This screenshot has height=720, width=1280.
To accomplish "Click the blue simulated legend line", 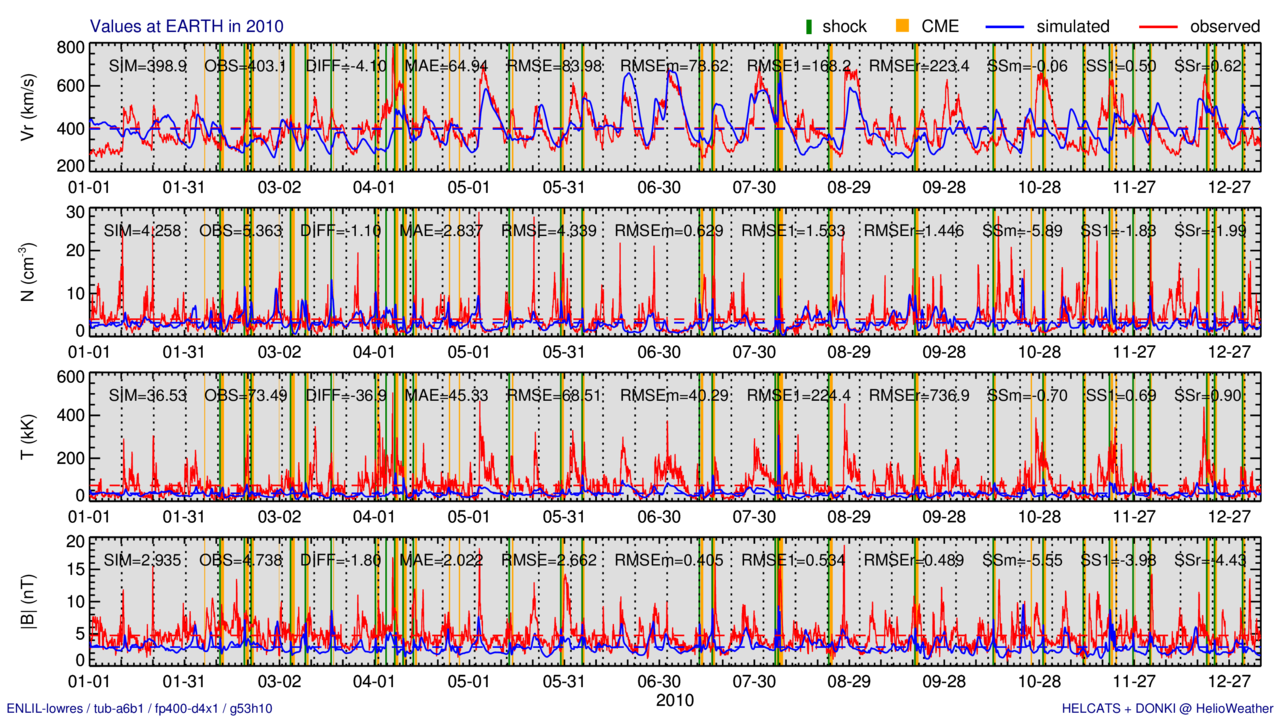I will pos(1017,27).
